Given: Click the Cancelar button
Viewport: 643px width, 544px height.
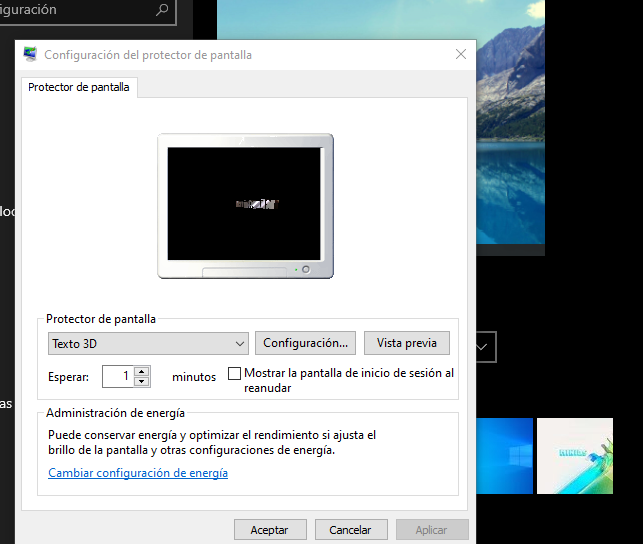Looking at the screenshot, I should pos(350,530).
